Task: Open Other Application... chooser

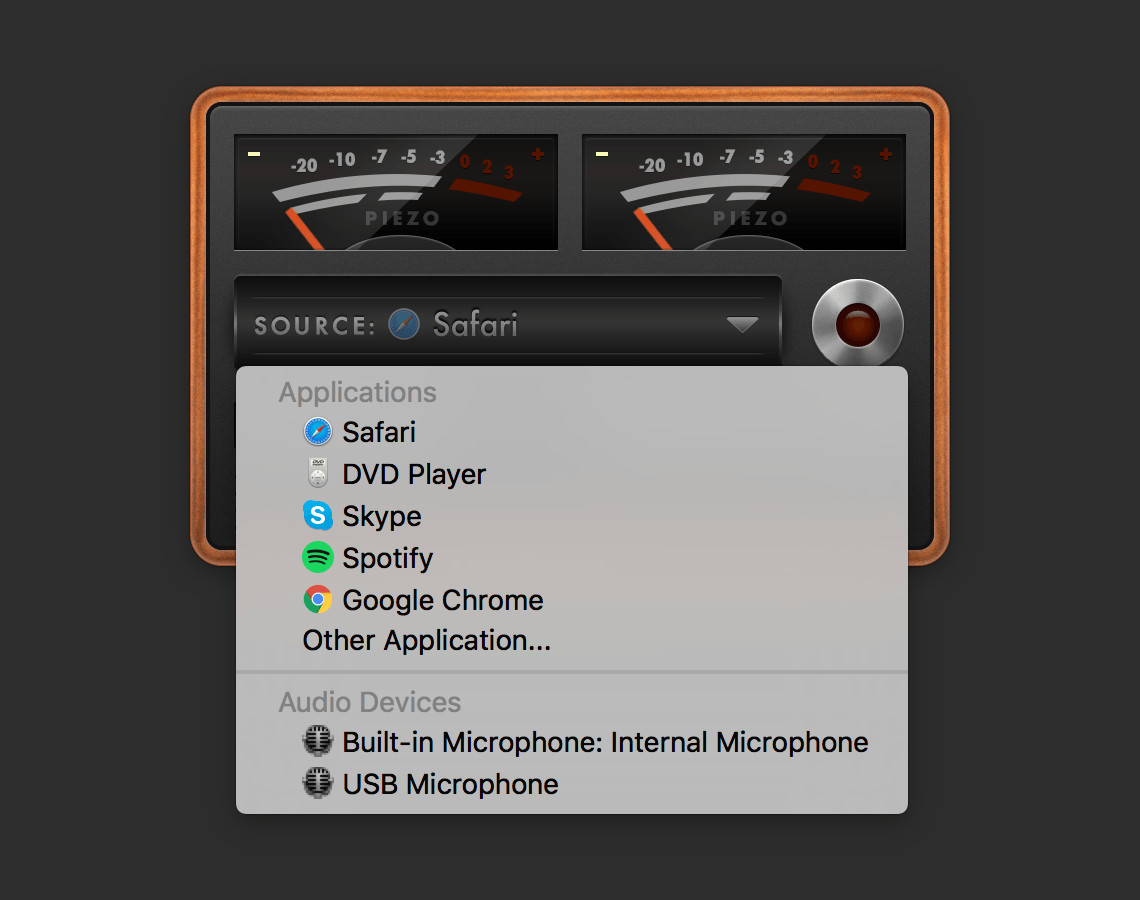Action: tap(571, 640)
